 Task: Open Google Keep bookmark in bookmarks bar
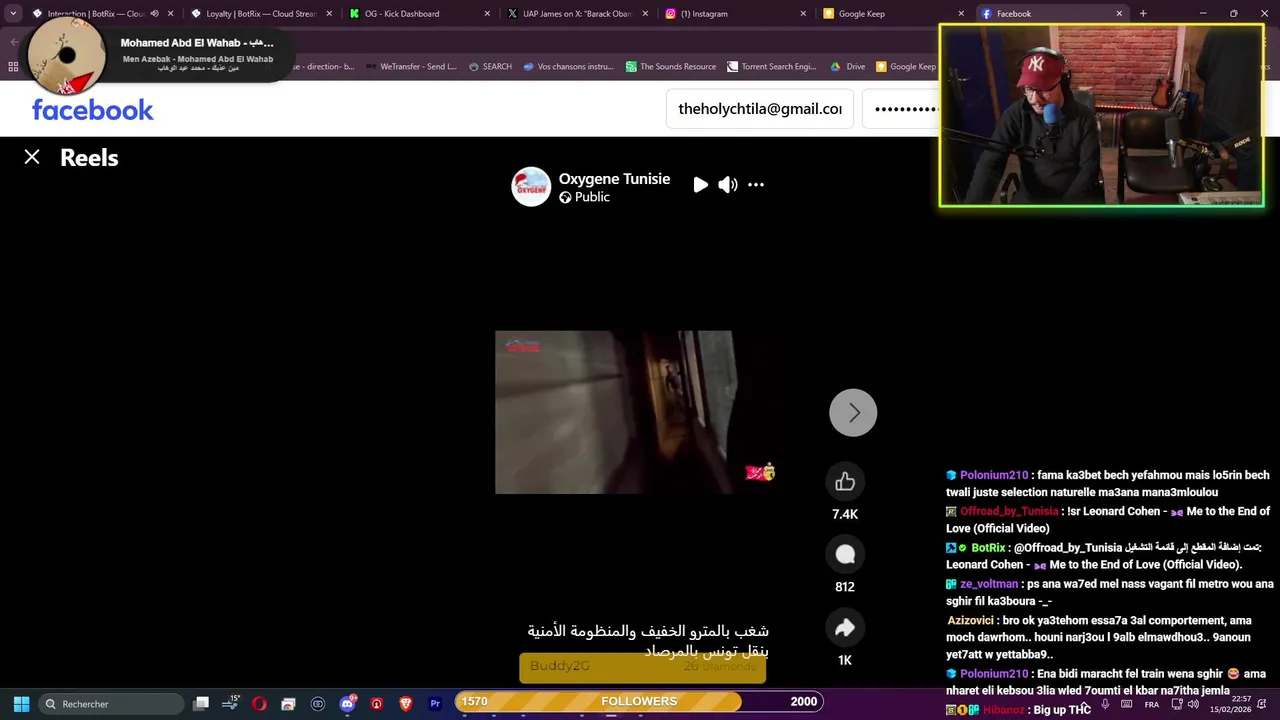(906, 67)
